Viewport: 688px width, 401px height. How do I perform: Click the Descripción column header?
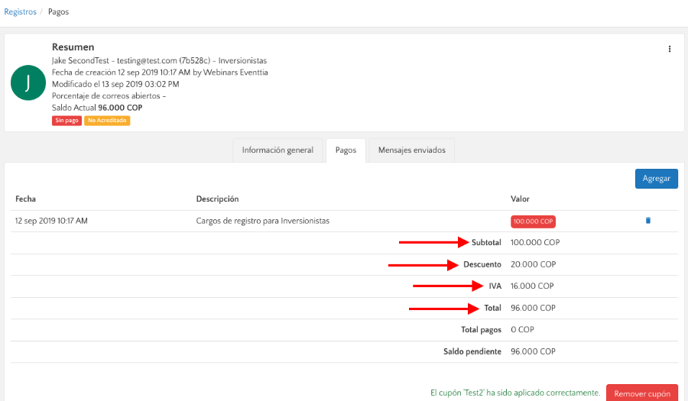[217, 199]
